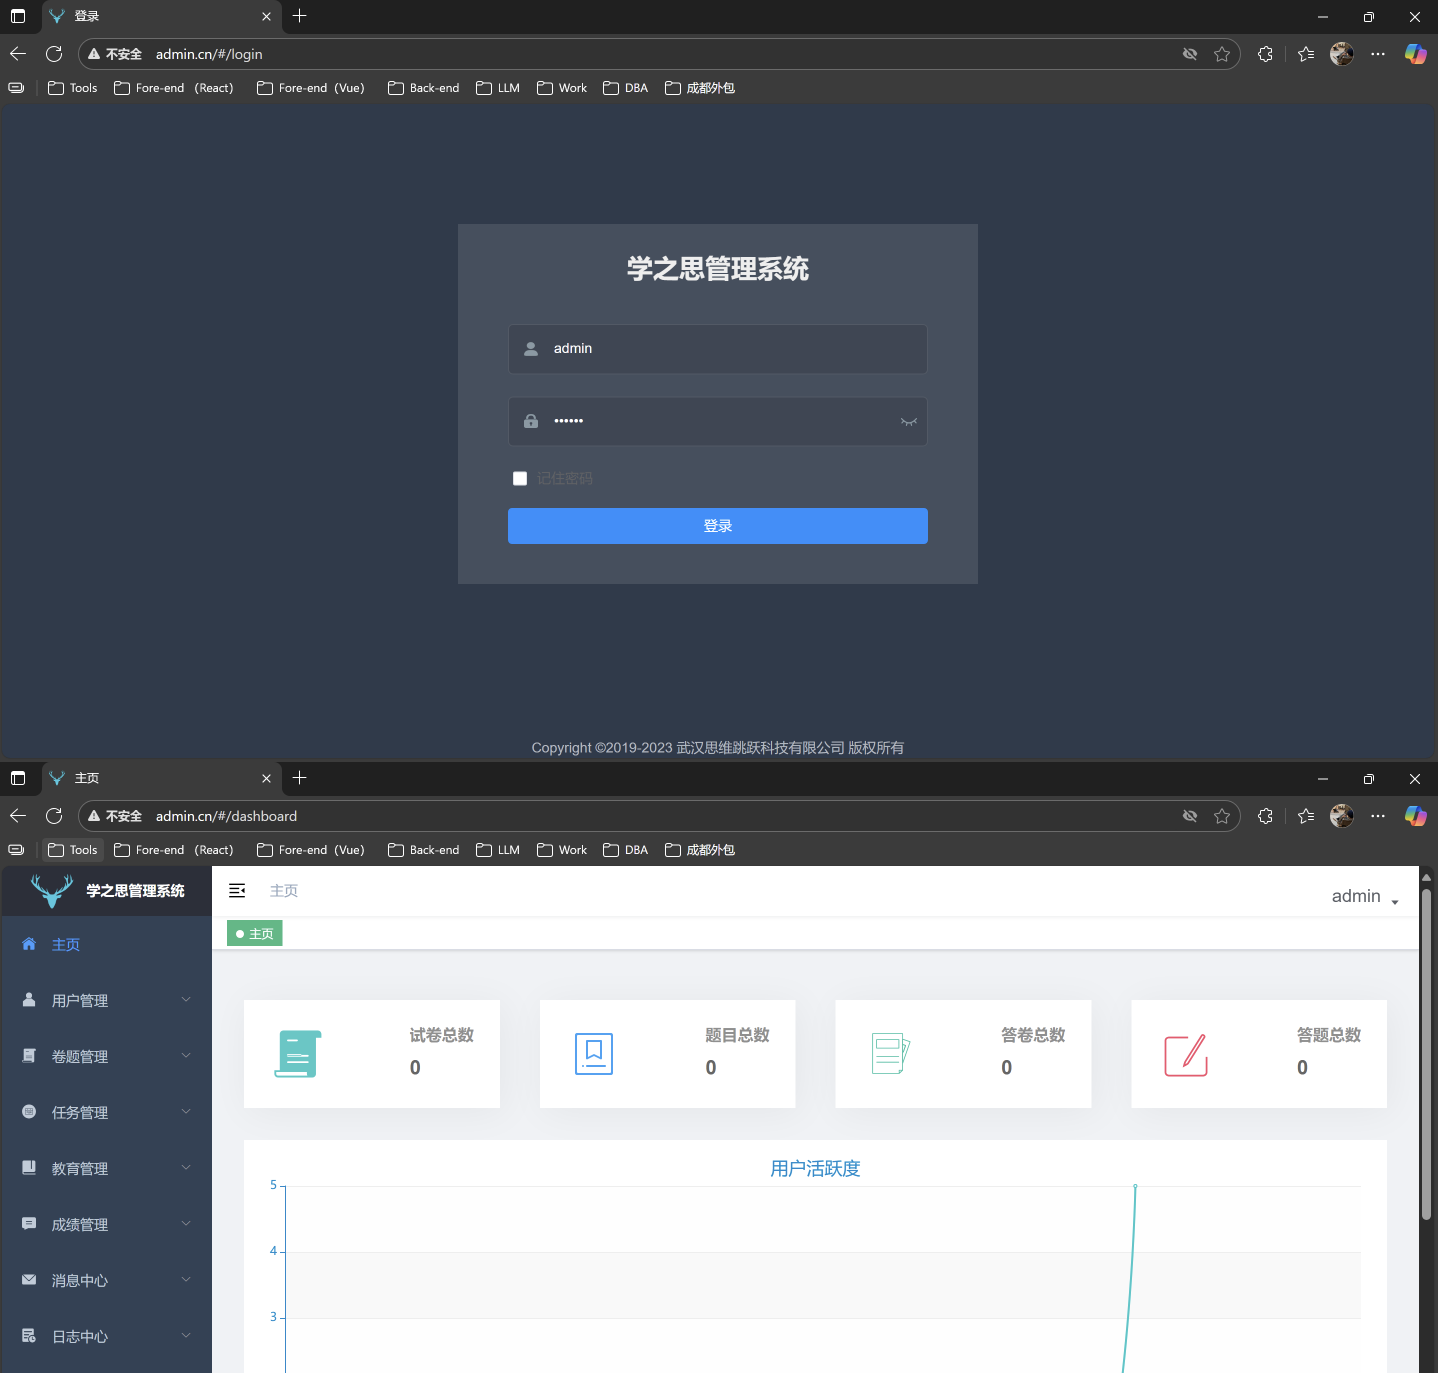Open LLM bookmark folder in login window

[498, 88]
